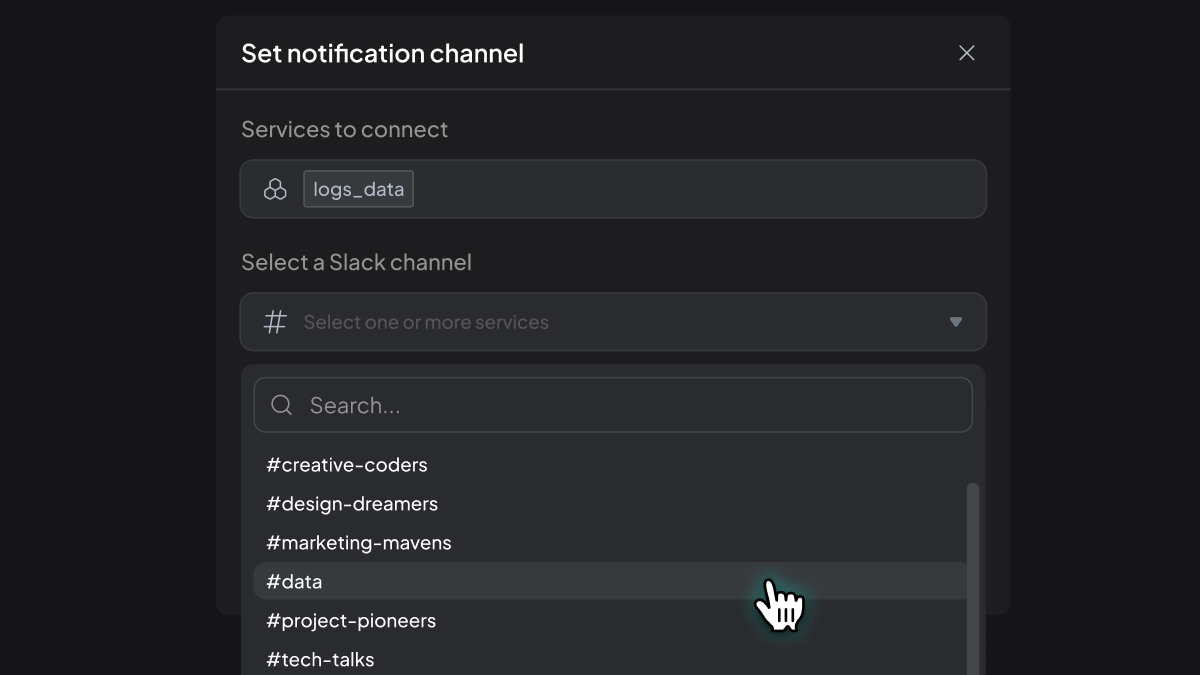The image size is (1200, 675).
Task: Click the hexagon services icon
Action: (275, 189)
